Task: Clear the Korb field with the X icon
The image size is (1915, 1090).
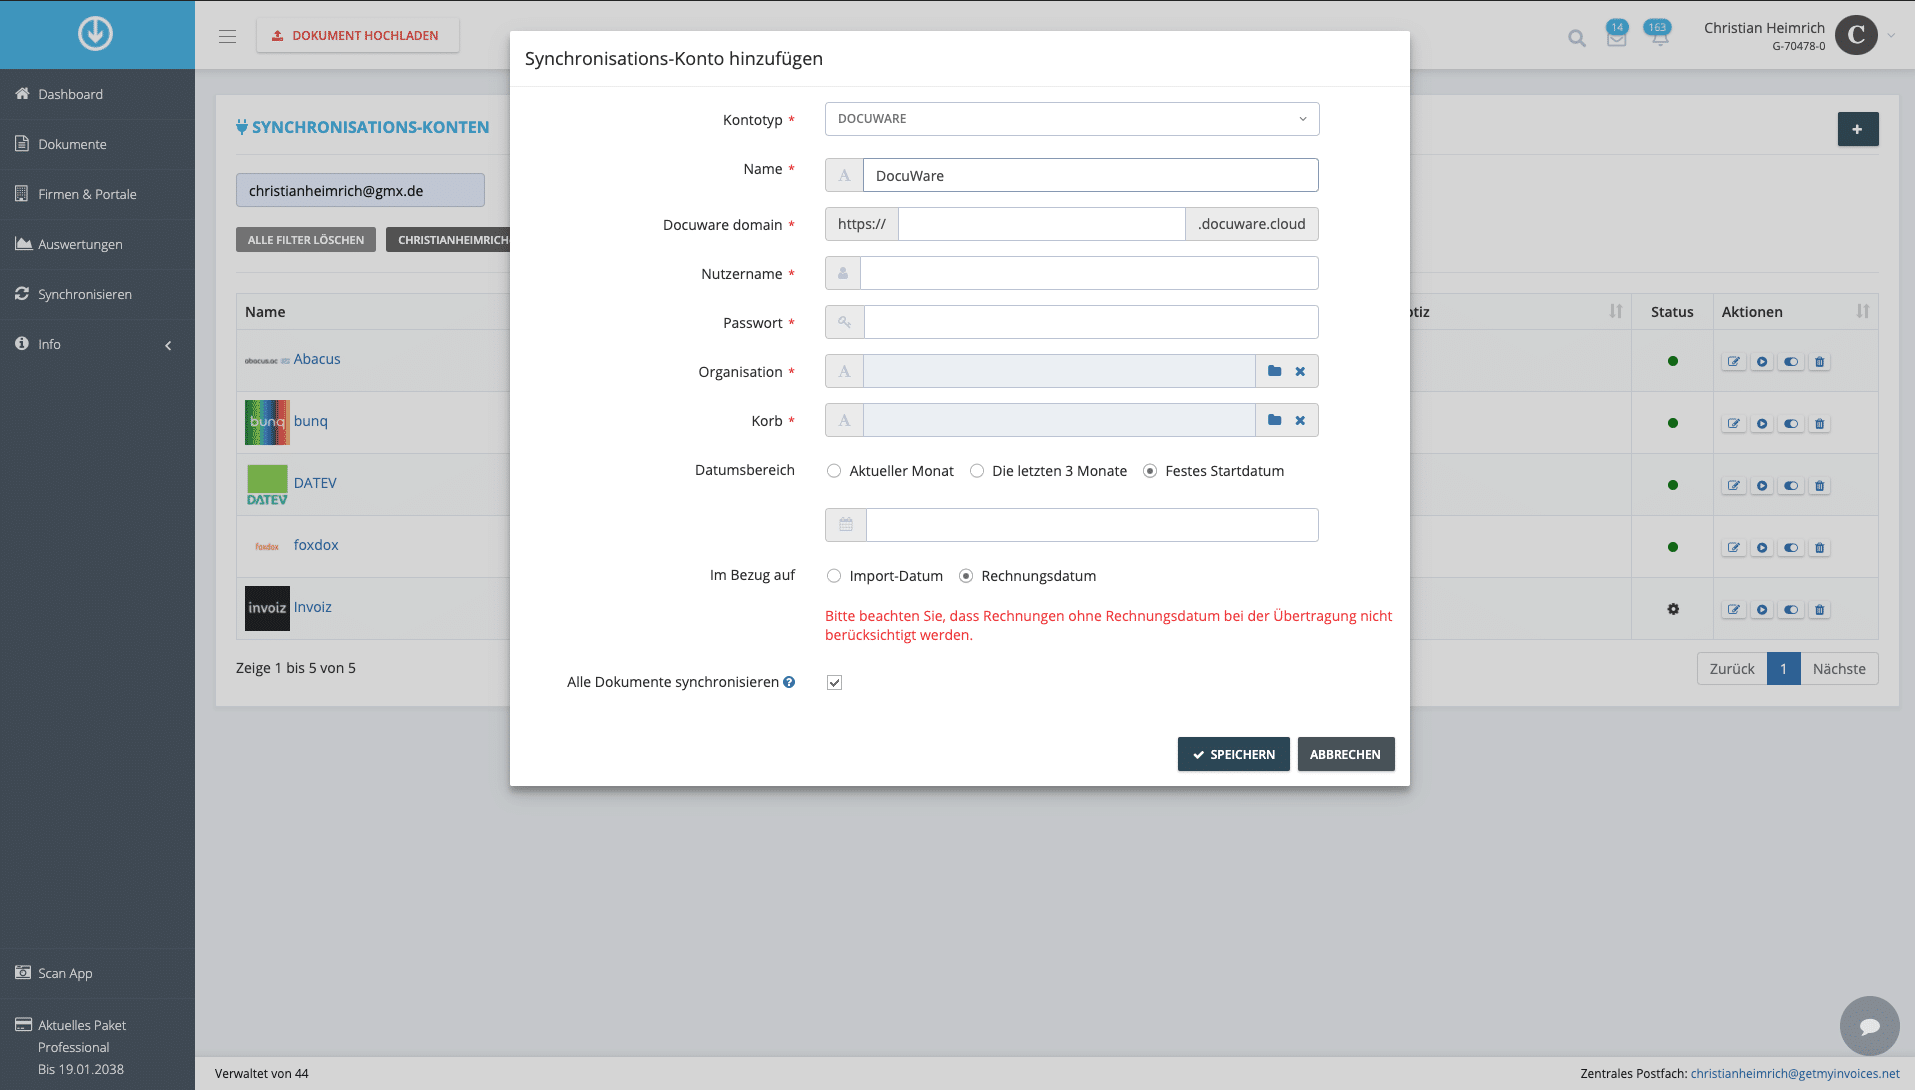Action: [1300, 420]
